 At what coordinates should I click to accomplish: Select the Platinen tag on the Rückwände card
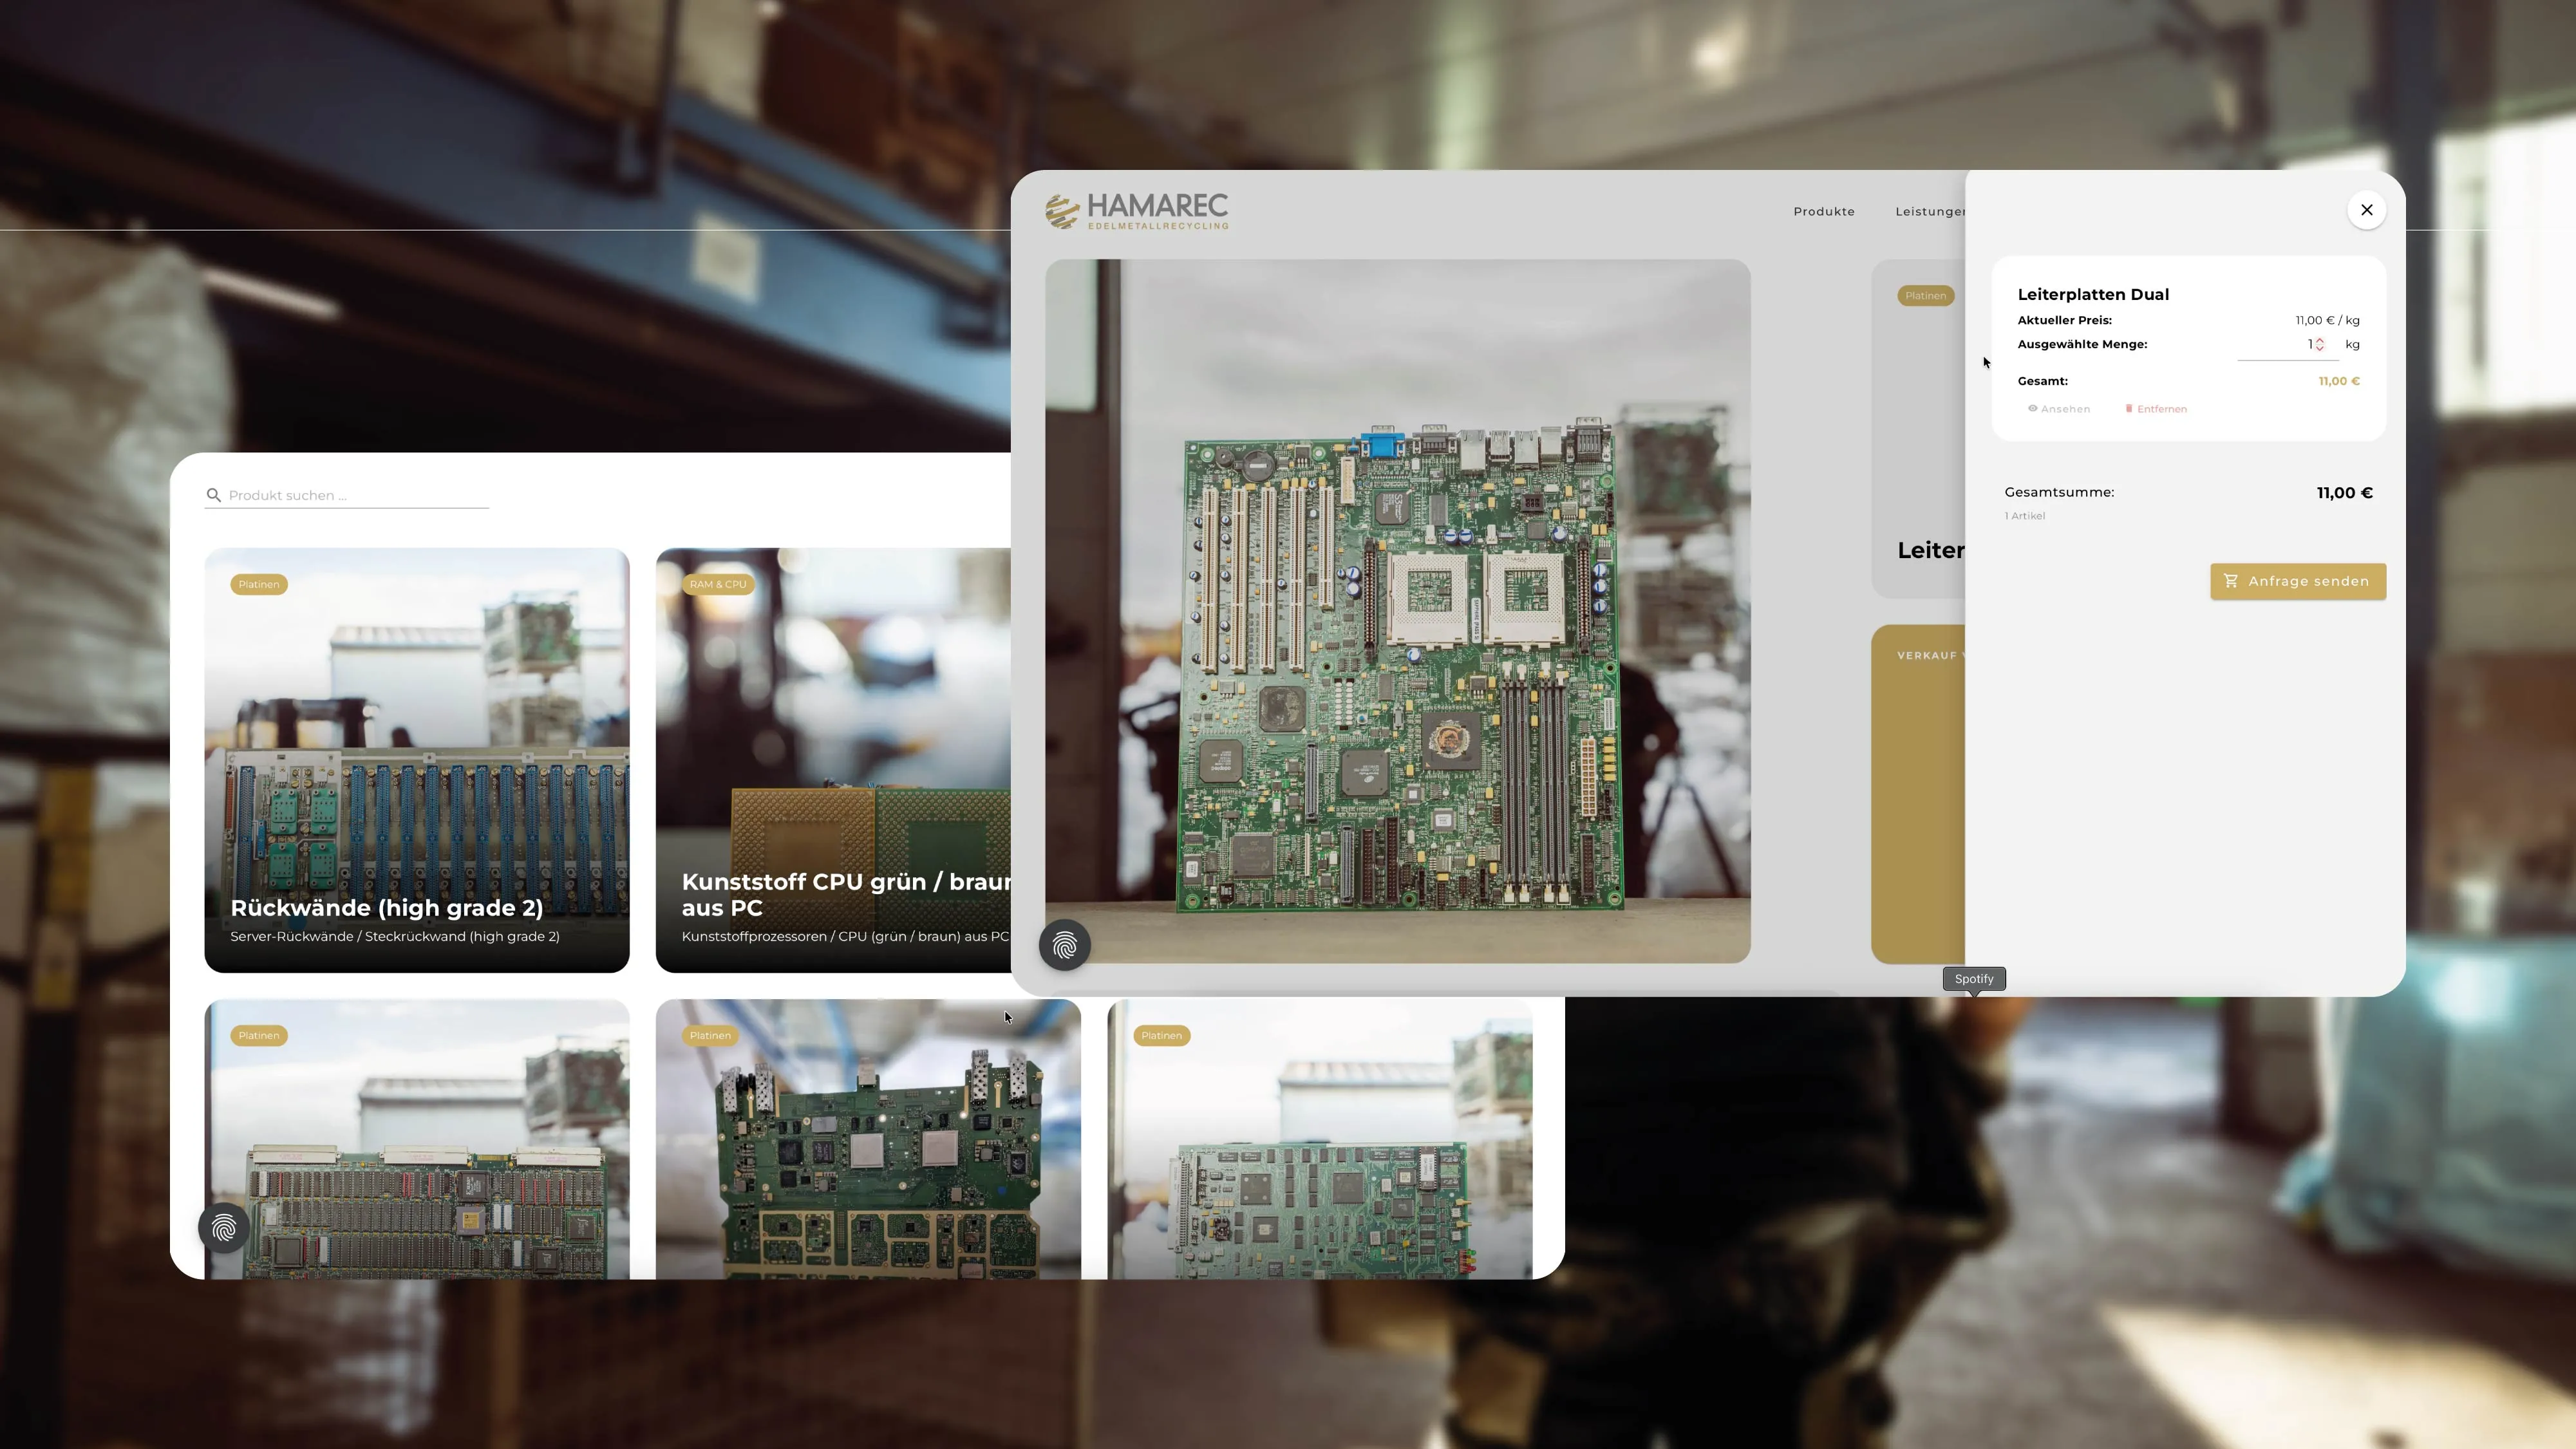pyautogui.click(x=258, y=584)
